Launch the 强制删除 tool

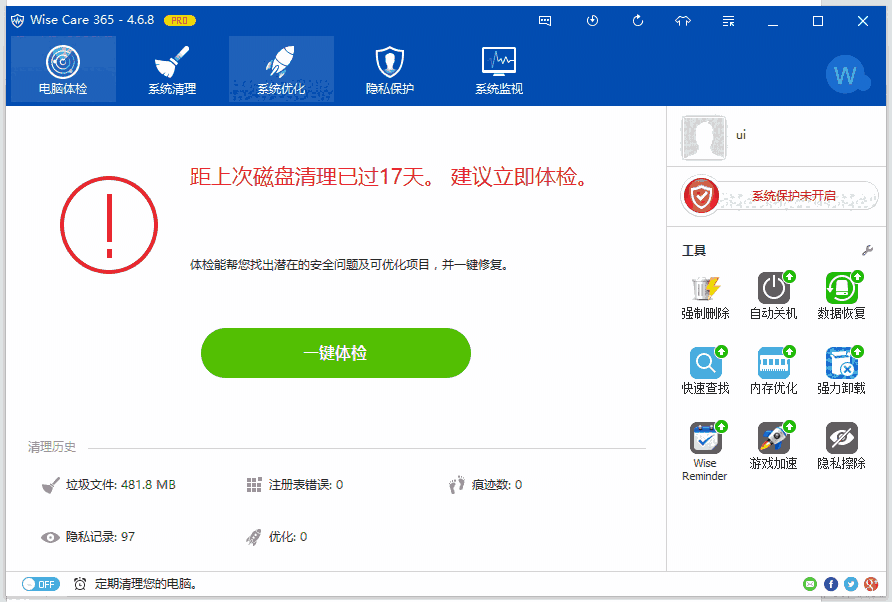tap(705, 296)
